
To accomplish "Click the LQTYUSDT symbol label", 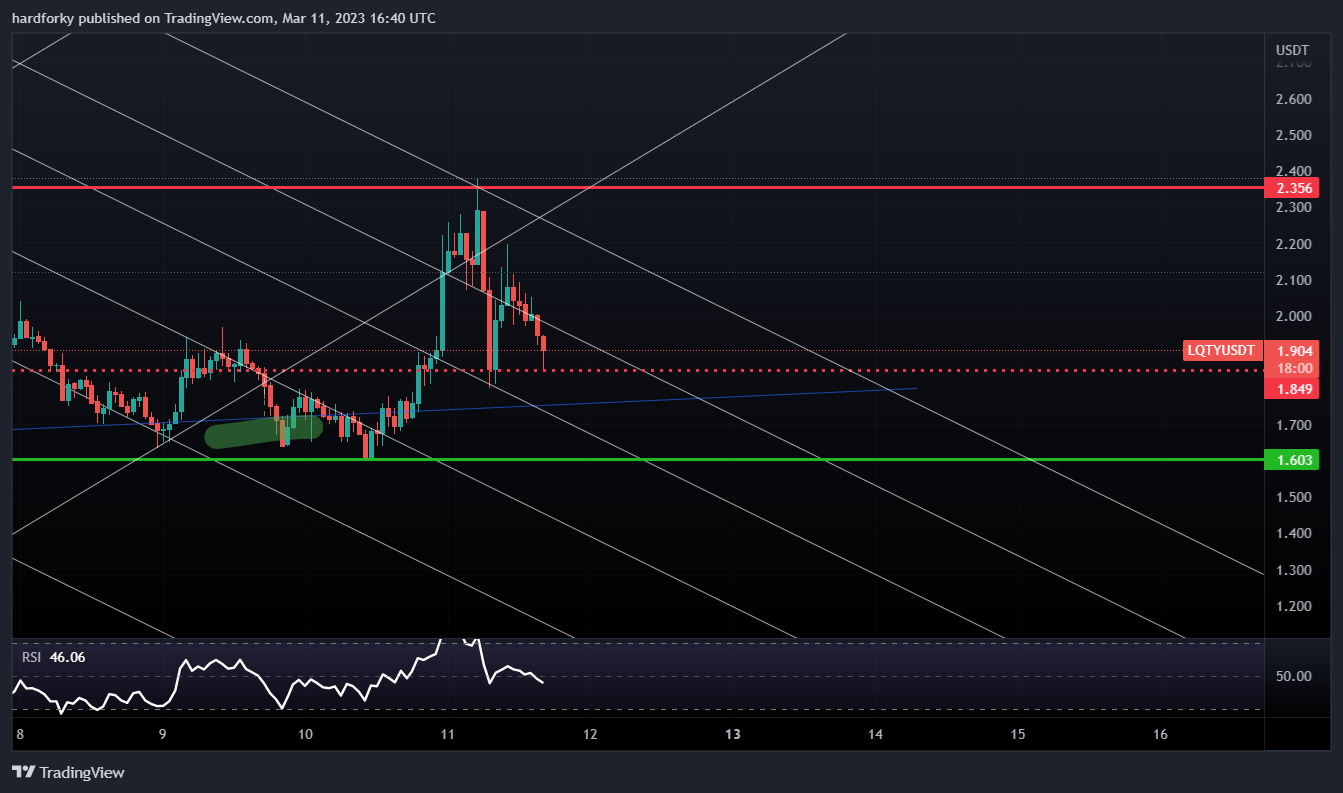I will click(x=1220, y=350).
